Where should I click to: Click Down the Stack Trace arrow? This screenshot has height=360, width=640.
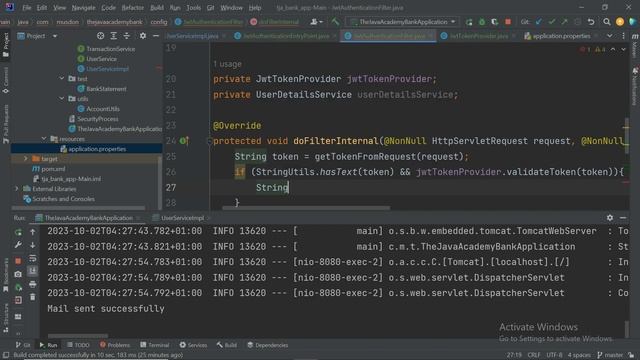pos(33,245)
